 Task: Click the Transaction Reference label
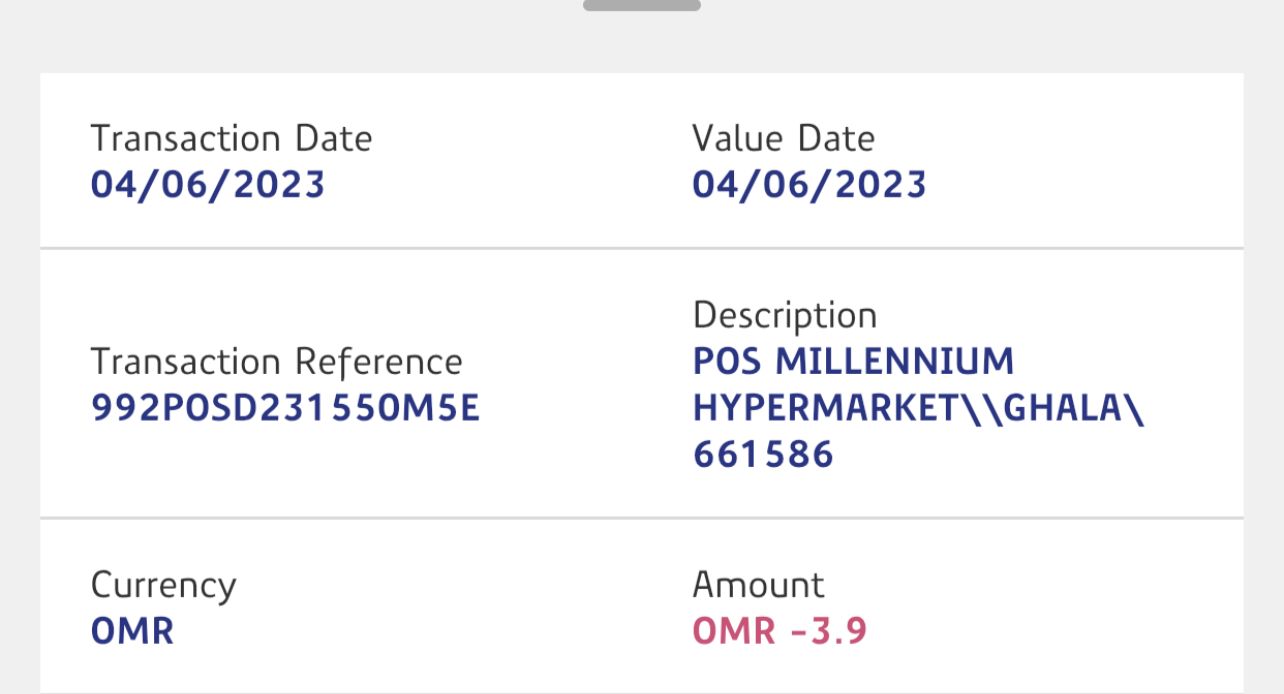point(276,362)
